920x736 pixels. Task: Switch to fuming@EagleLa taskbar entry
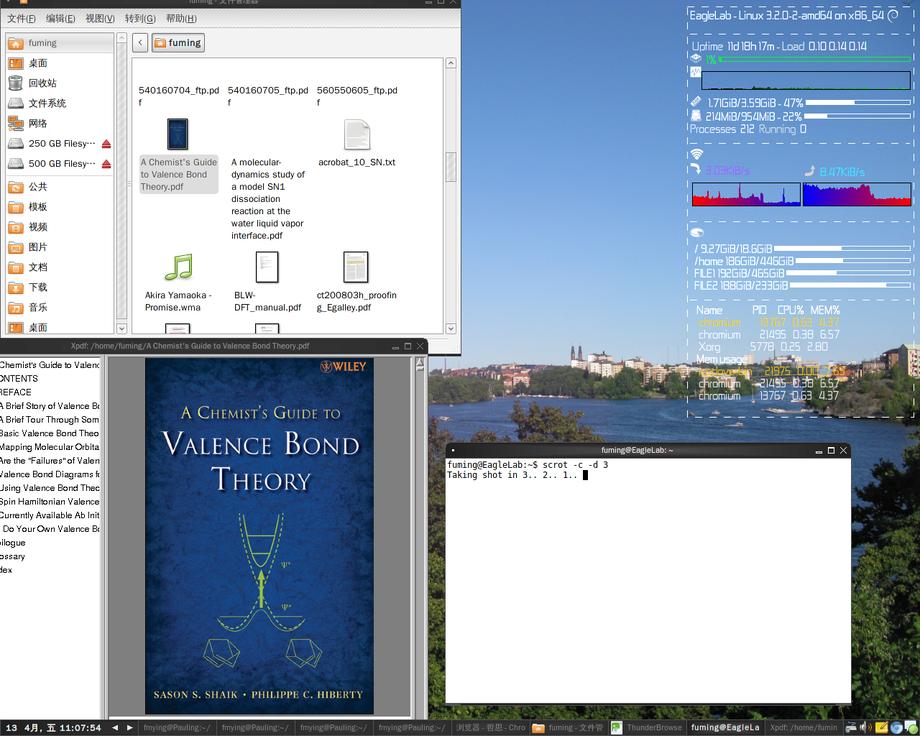point(725,728)
